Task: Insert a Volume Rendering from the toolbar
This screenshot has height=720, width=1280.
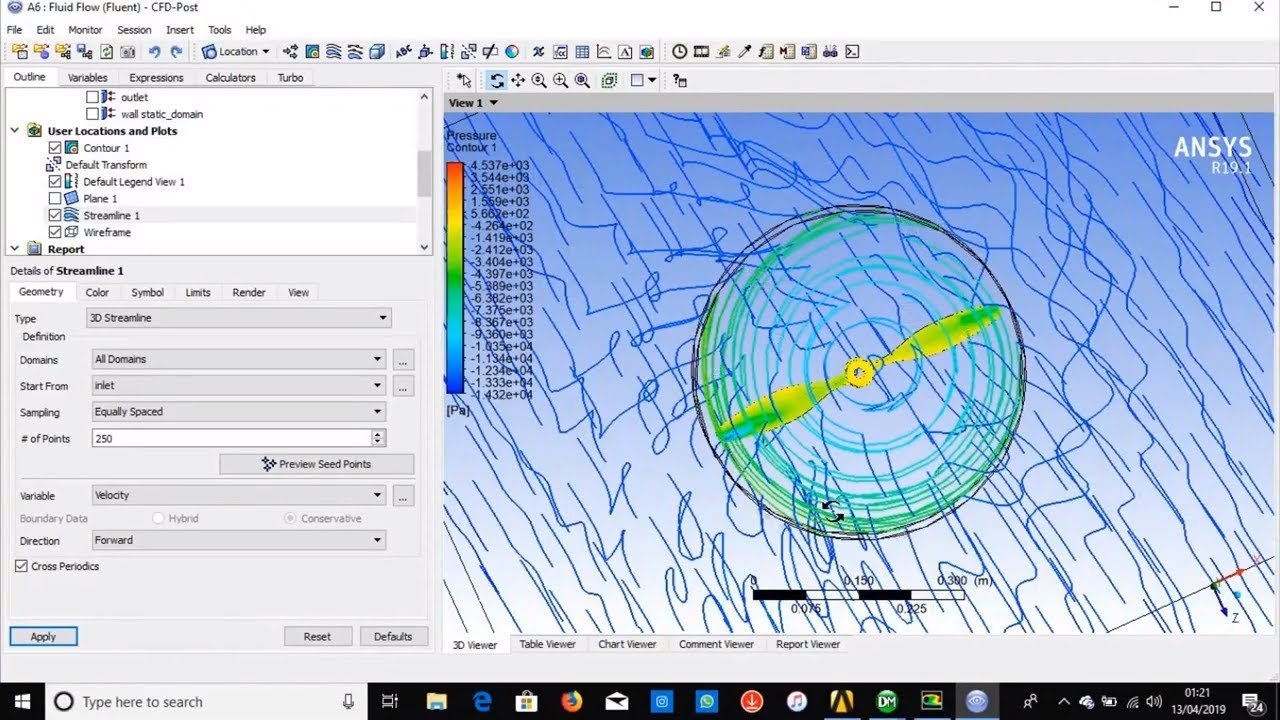Action: (377, 52)
